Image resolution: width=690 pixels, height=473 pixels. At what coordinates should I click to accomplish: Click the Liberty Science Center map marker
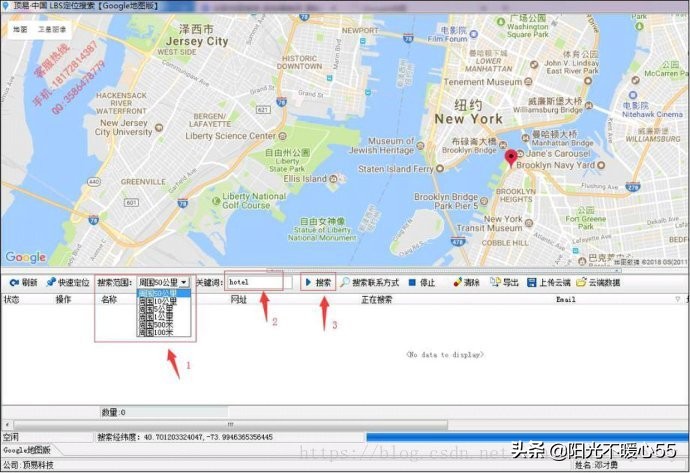click(283, 136)
